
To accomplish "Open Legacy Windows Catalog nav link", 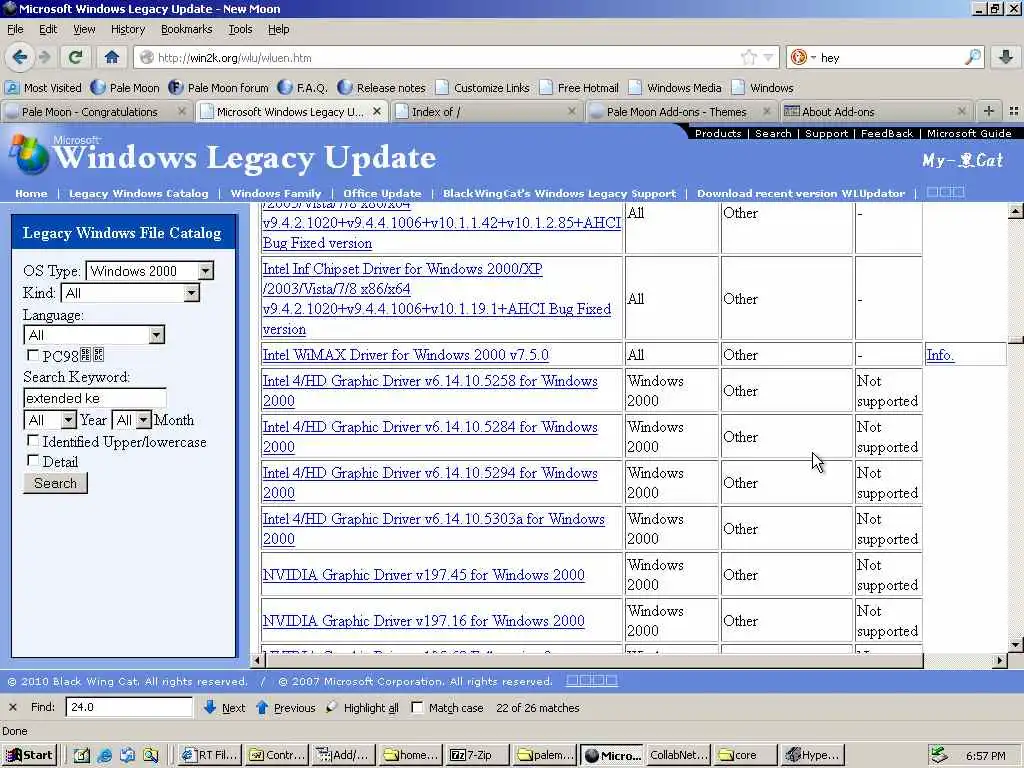I will coord(138,193).
